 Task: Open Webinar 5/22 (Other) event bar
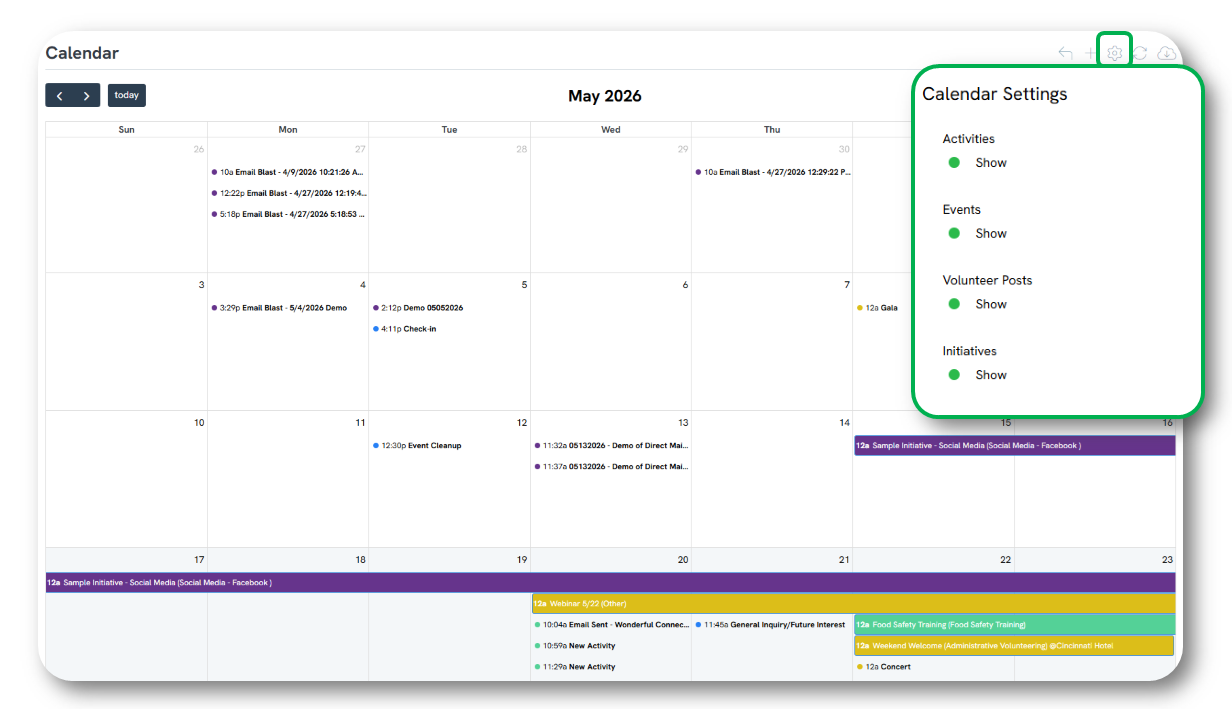(854, 603)
